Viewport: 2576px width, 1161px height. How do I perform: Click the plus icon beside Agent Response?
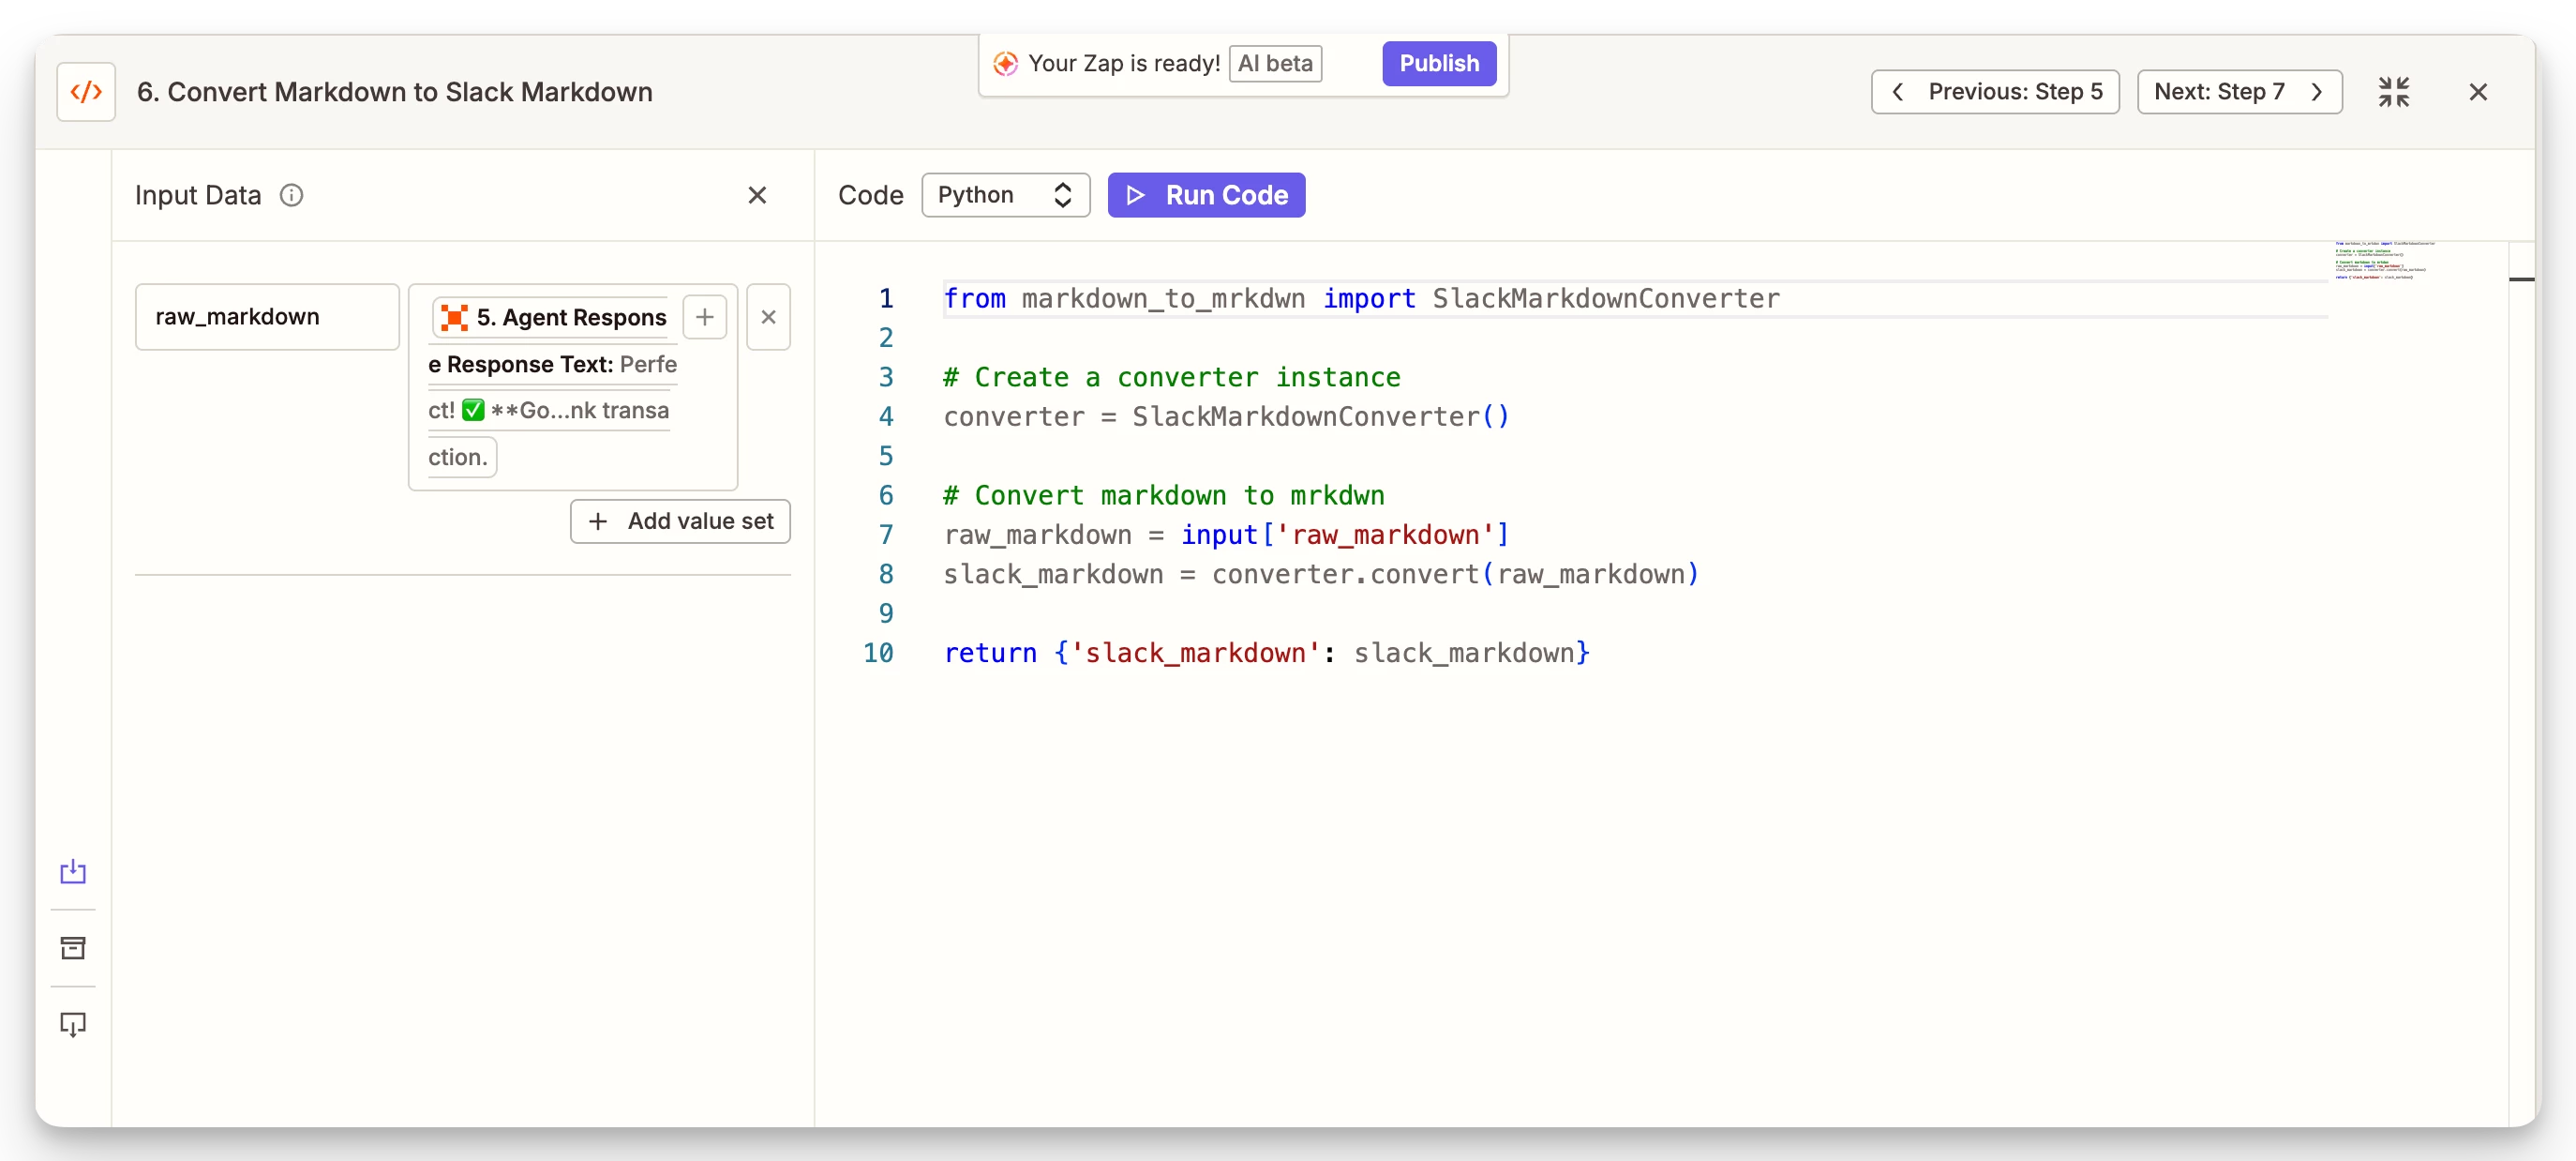click(705, 317)
